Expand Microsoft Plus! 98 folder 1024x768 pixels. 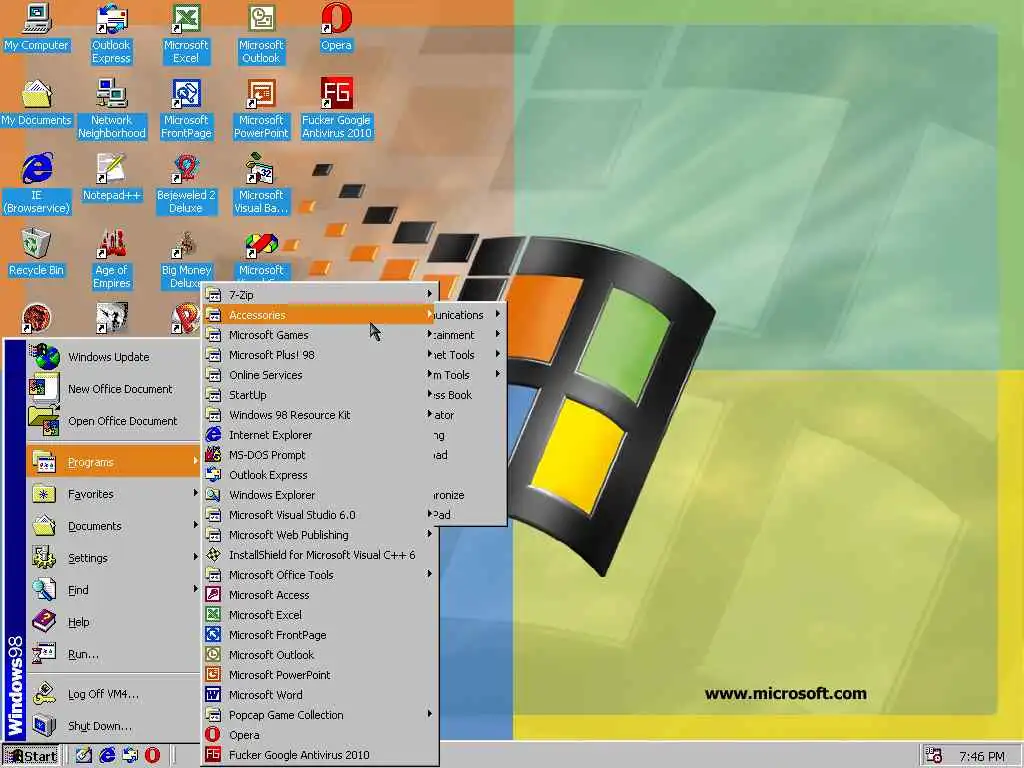(x=320, y=355)
